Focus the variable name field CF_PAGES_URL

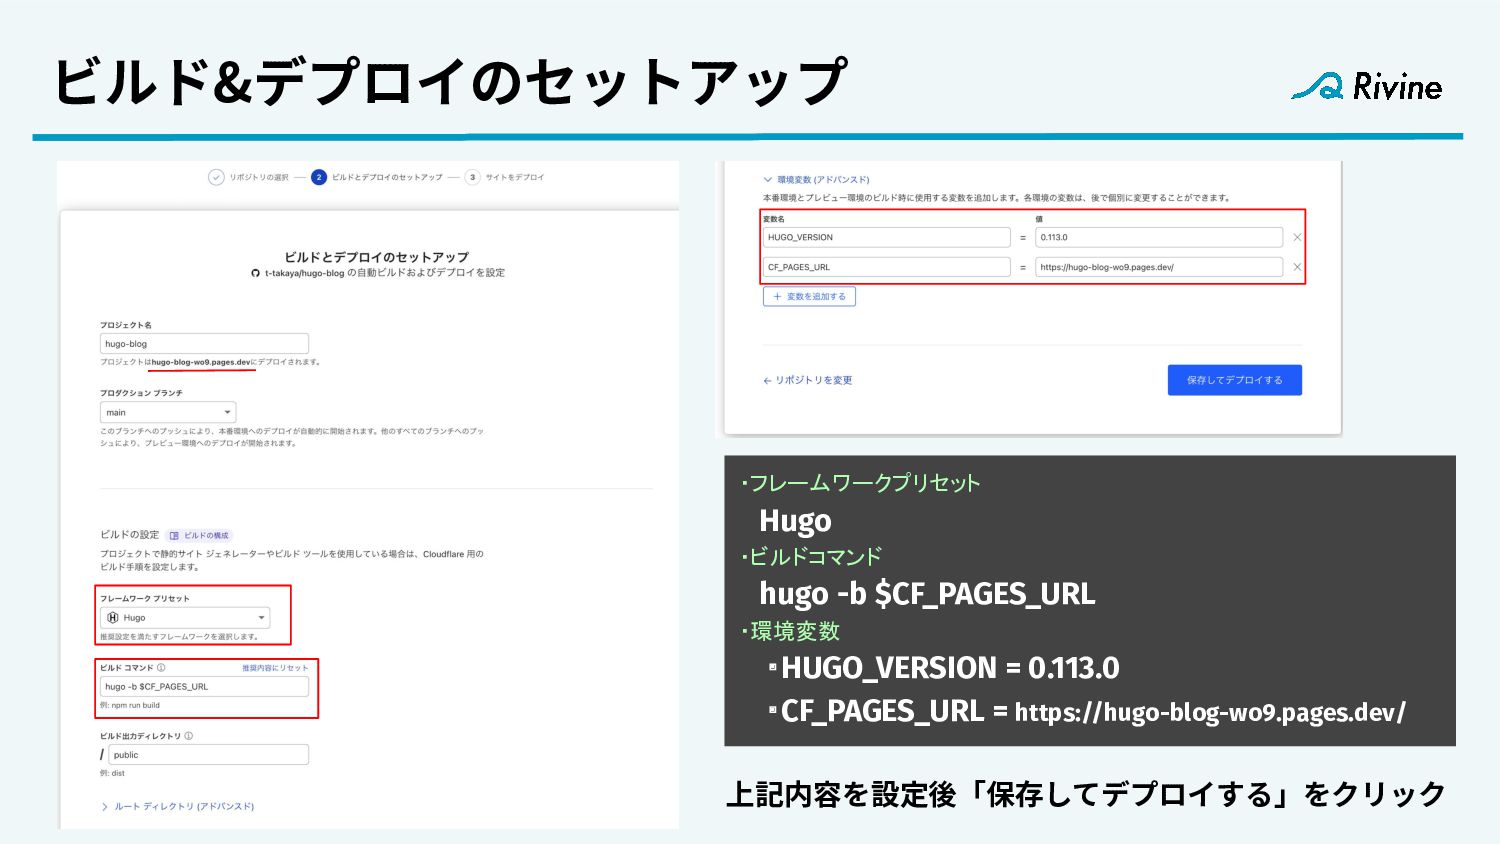tap(887, 267)
